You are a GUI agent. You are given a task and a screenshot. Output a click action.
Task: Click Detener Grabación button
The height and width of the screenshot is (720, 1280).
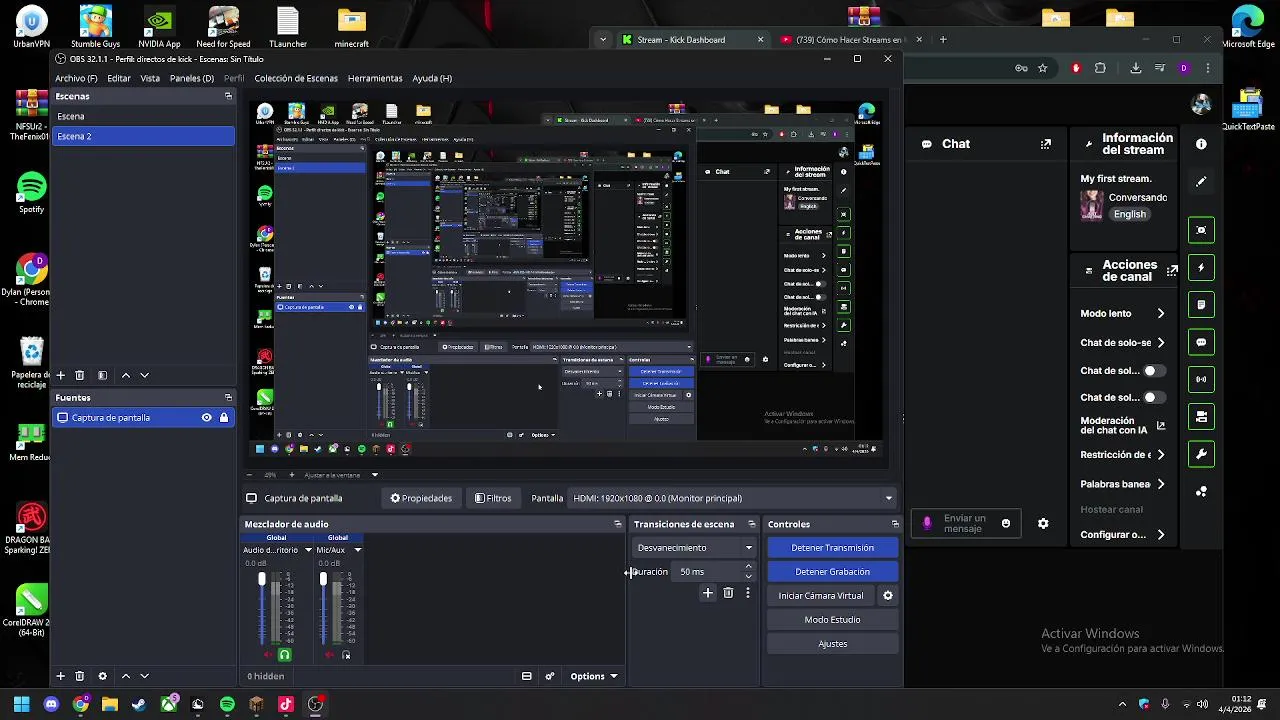(x=832, y=572)
